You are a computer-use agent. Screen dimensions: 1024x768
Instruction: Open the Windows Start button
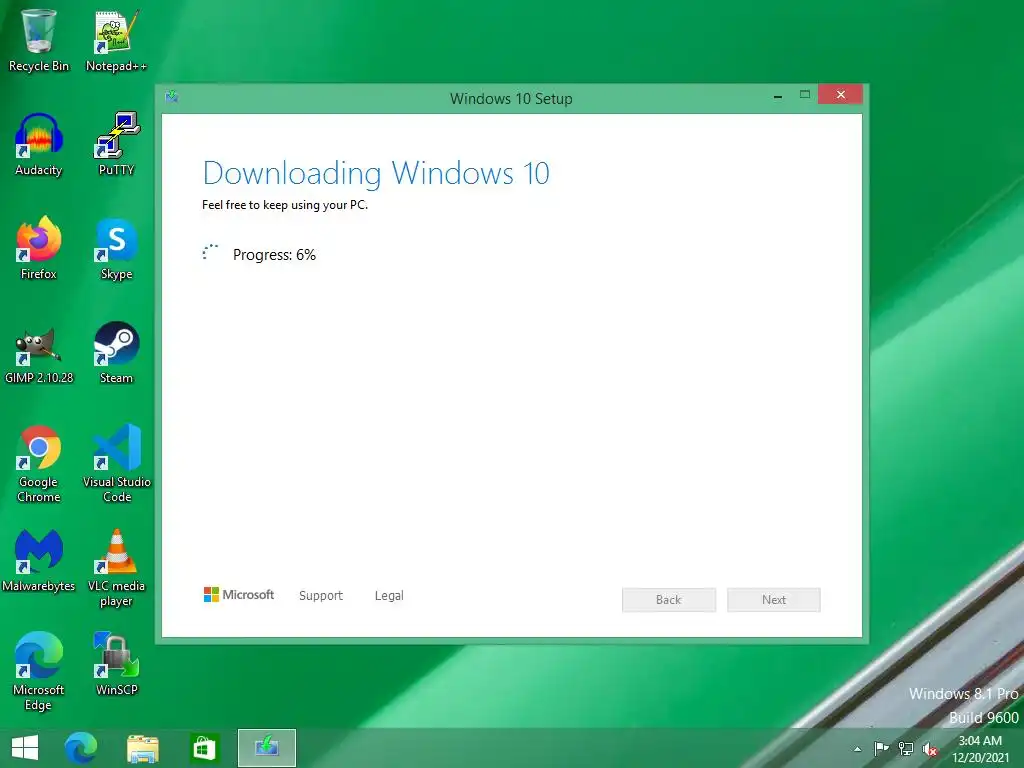point(25,748)
